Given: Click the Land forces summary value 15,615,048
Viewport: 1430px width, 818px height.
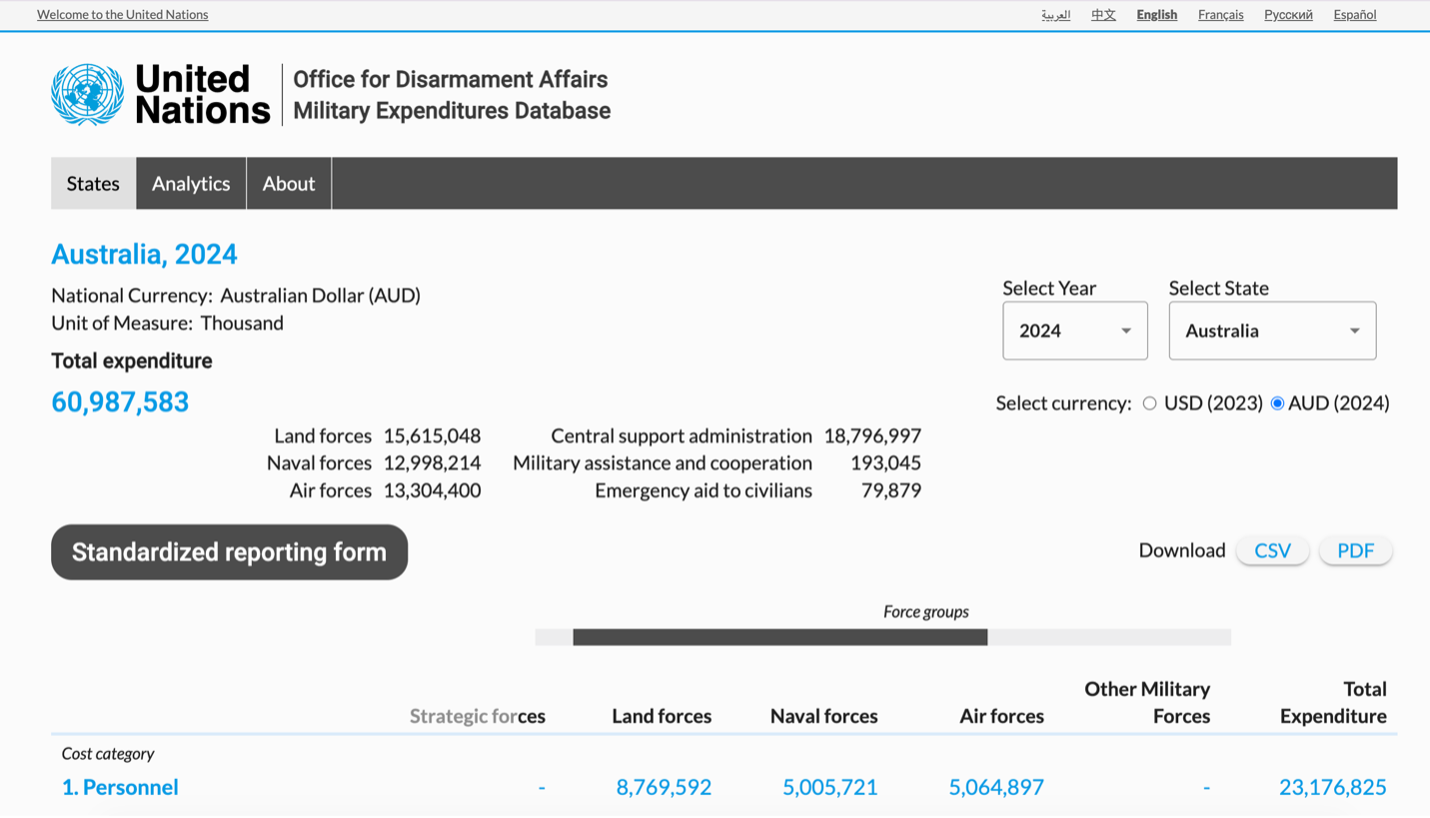Looking at the screenshot, I should pyautogui.click(x=432, y=436).
